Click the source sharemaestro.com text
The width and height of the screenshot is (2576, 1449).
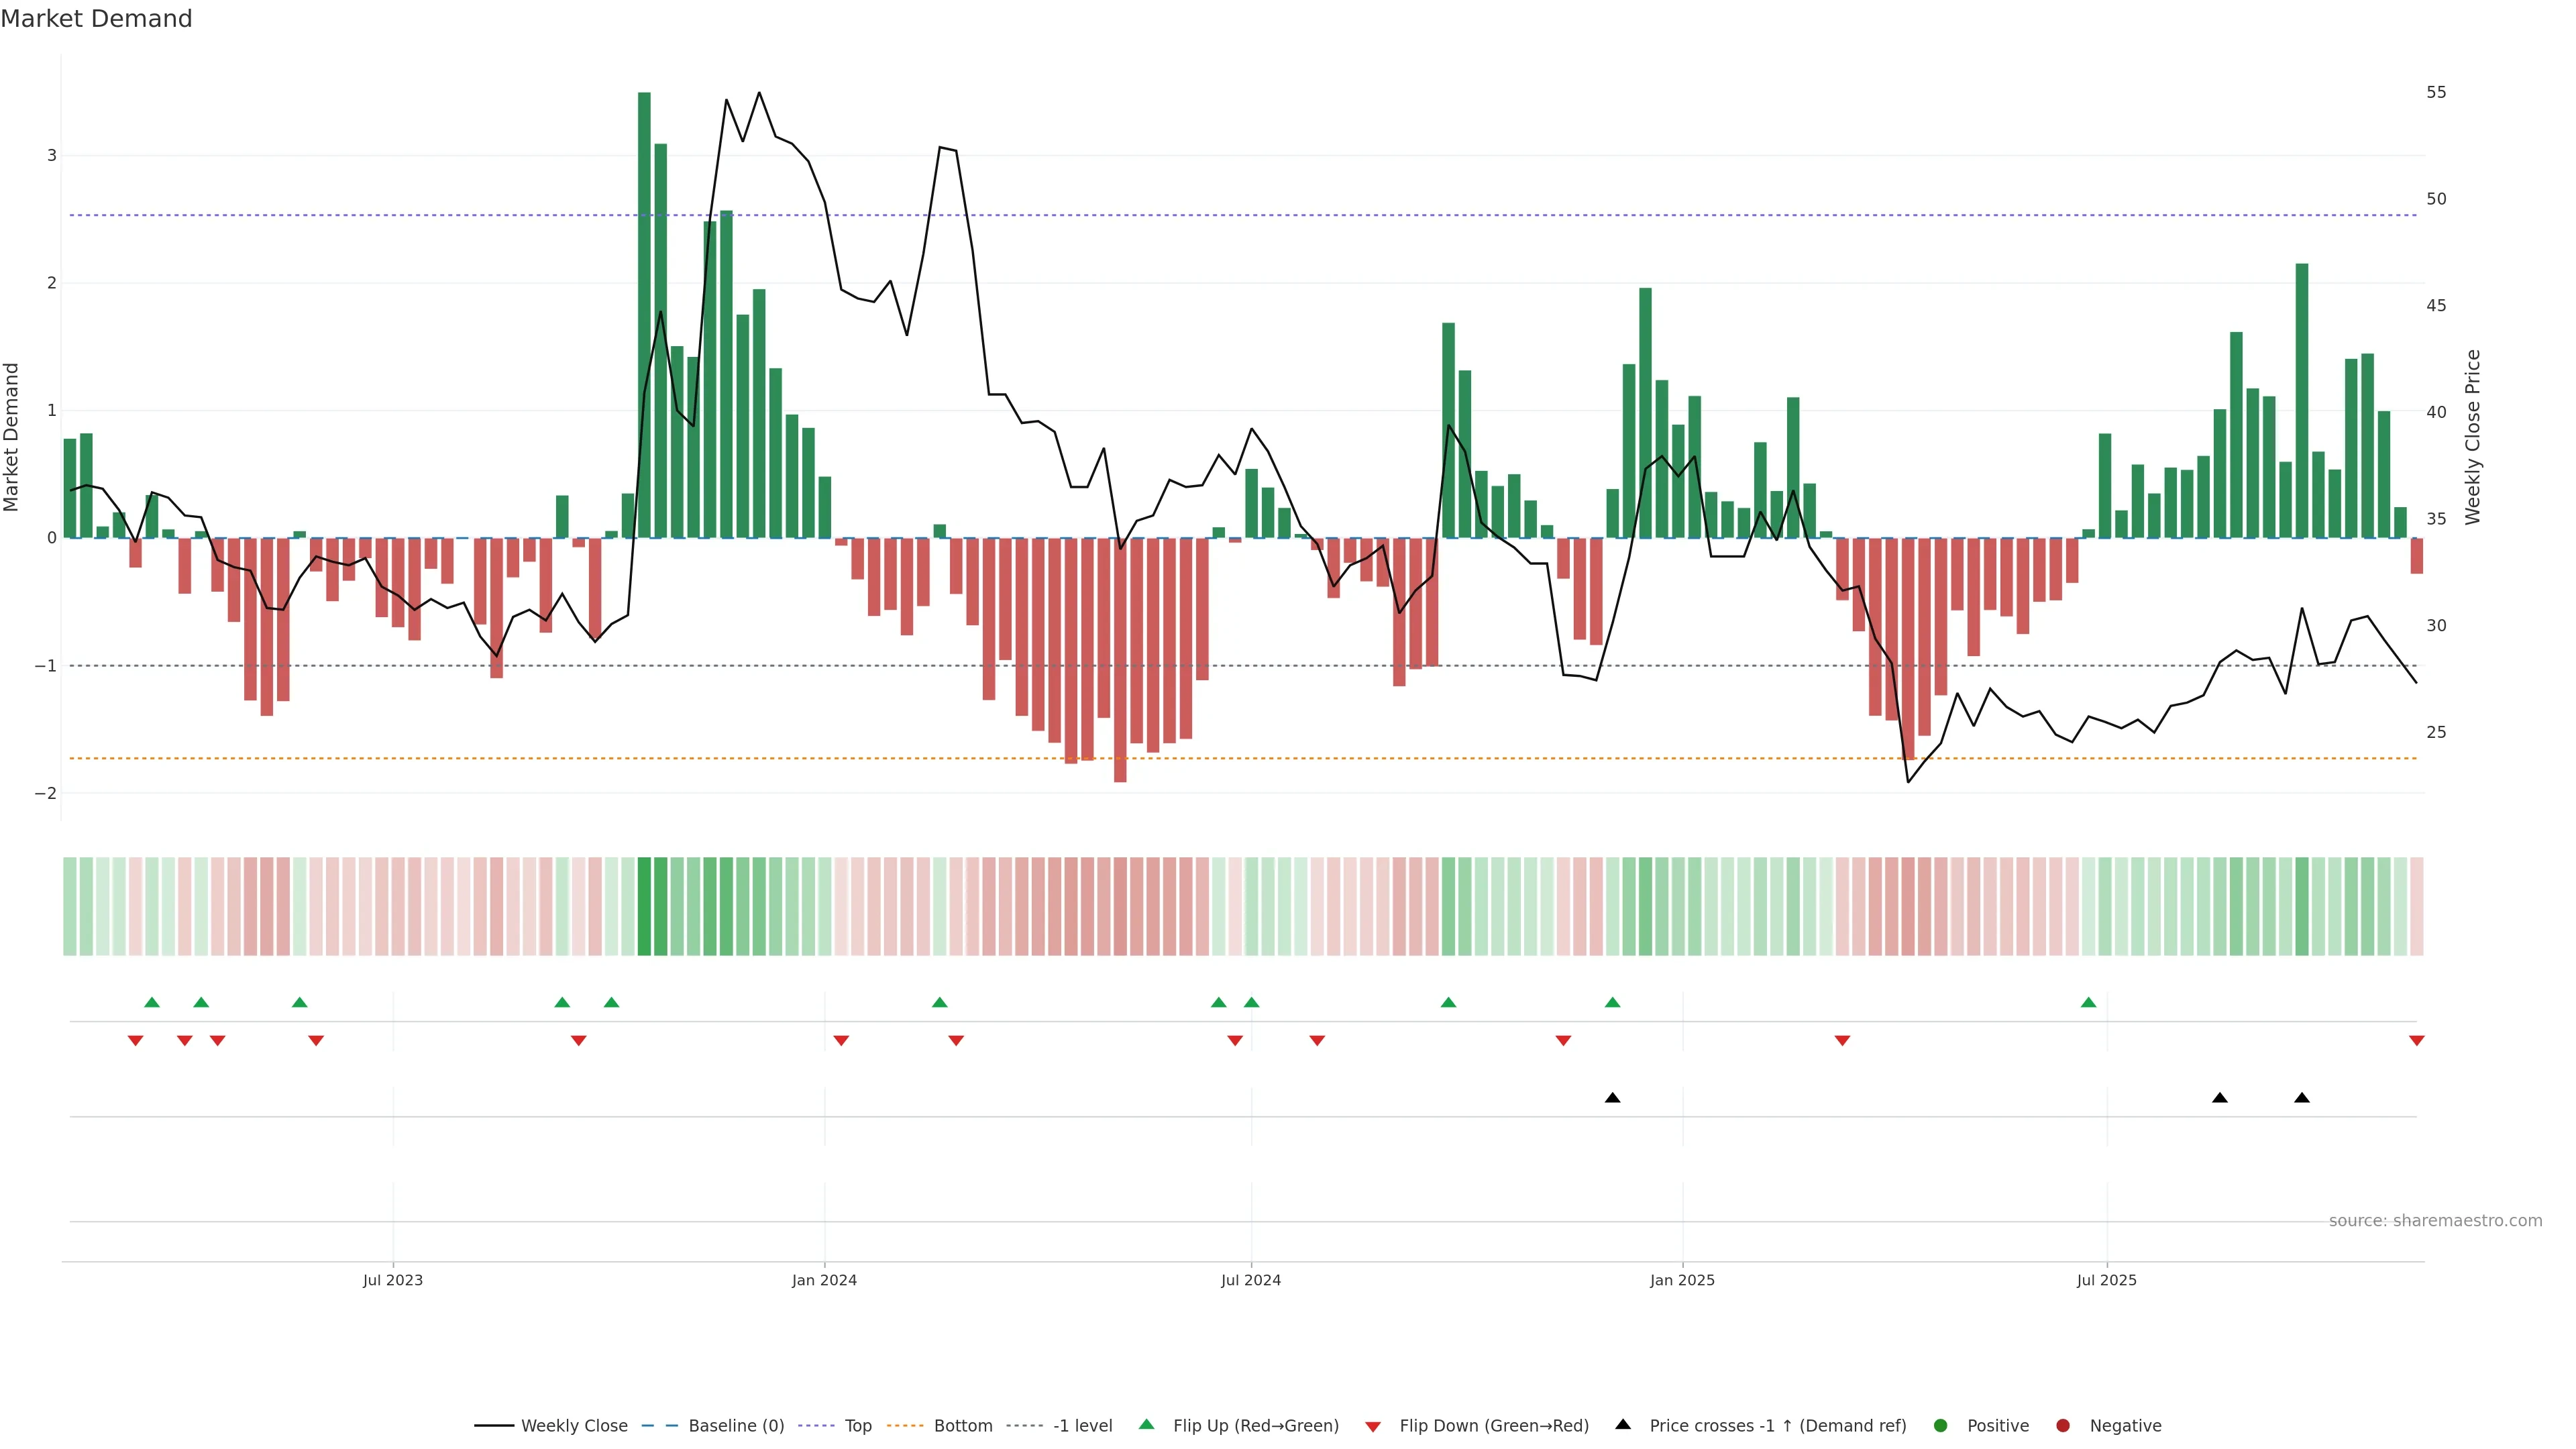2435,1221
